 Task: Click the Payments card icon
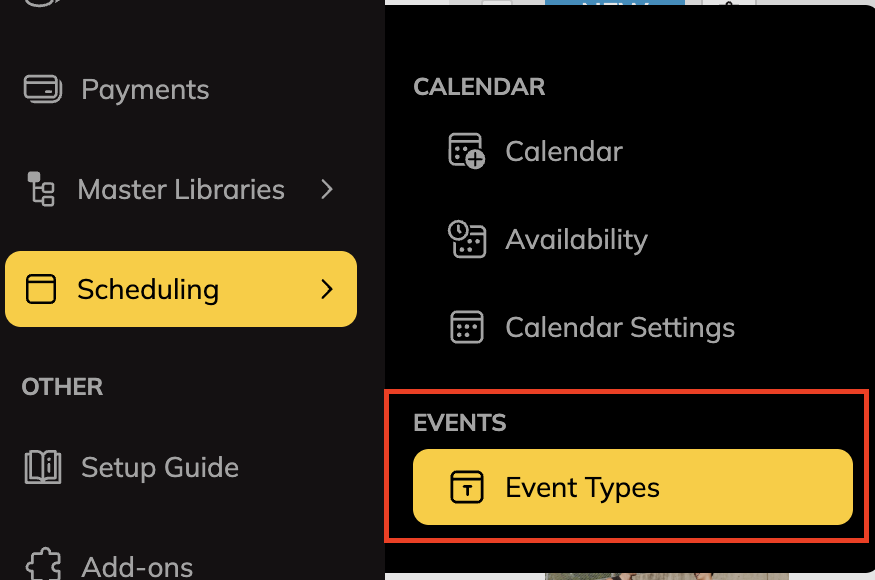[41, 89]
